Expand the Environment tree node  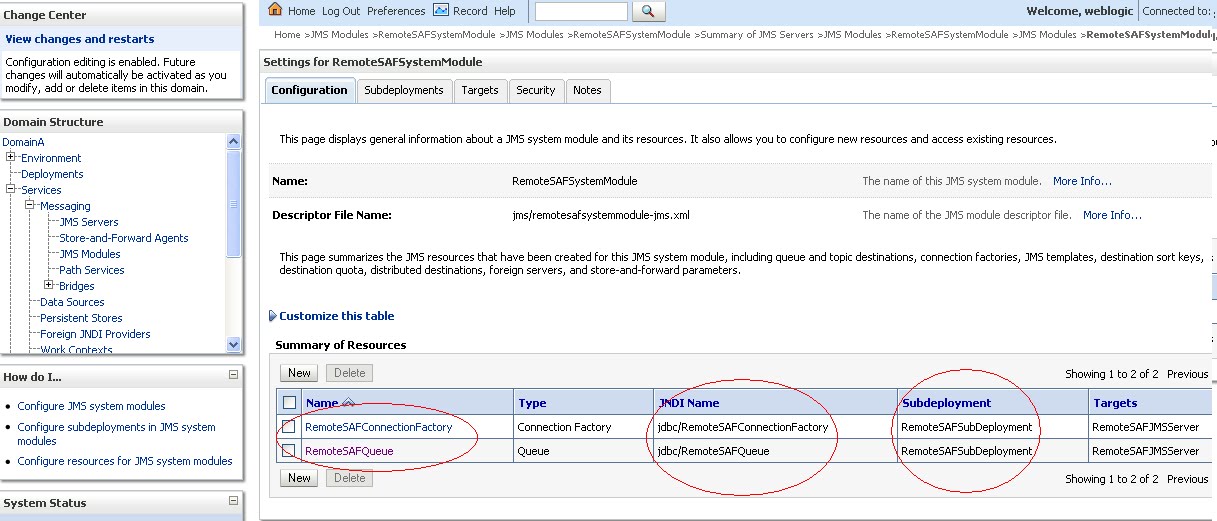(11, 157)
